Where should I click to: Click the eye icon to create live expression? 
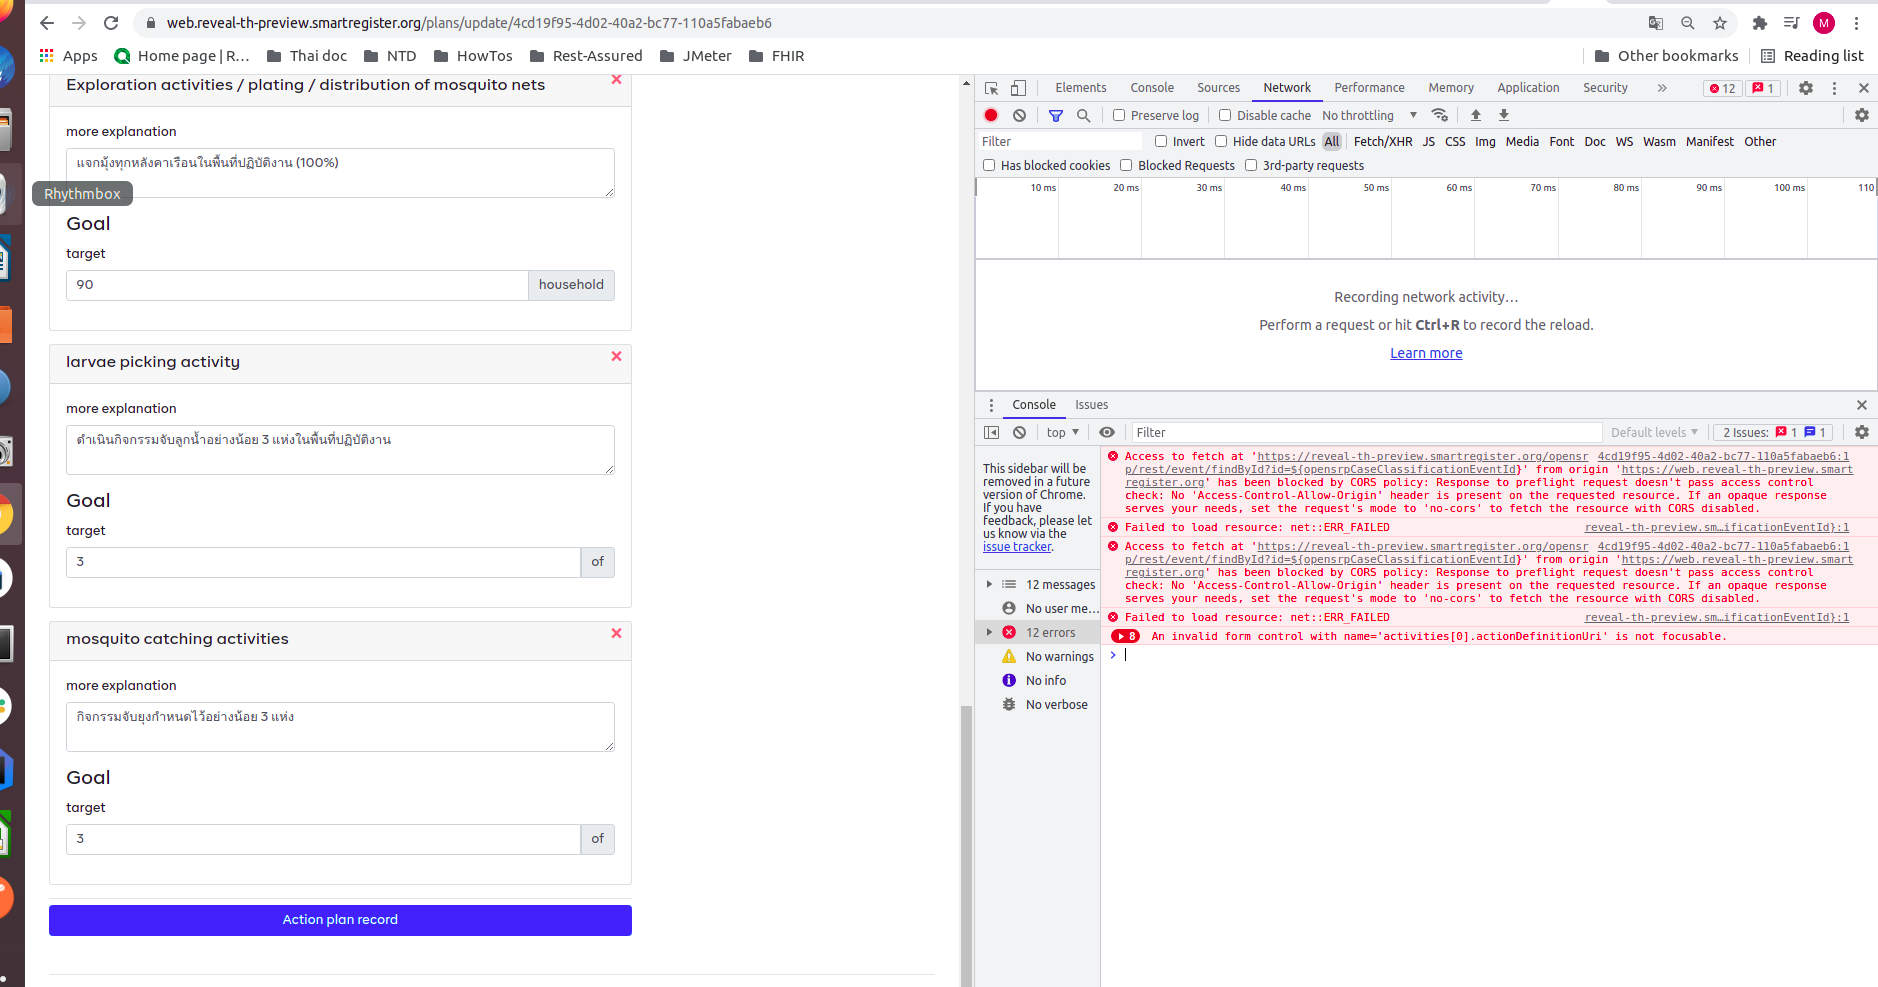1107,432
